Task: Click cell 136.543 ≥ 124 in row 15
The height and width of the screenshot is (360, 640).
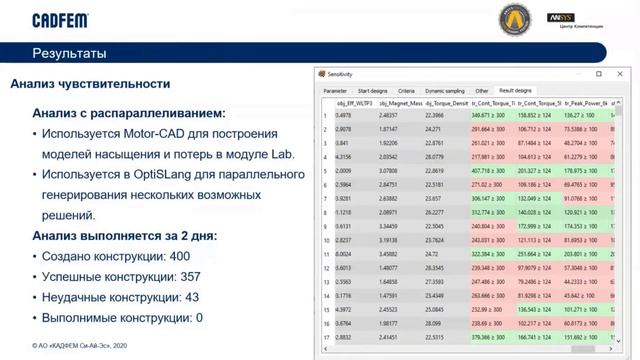Action: pos(539,310)
